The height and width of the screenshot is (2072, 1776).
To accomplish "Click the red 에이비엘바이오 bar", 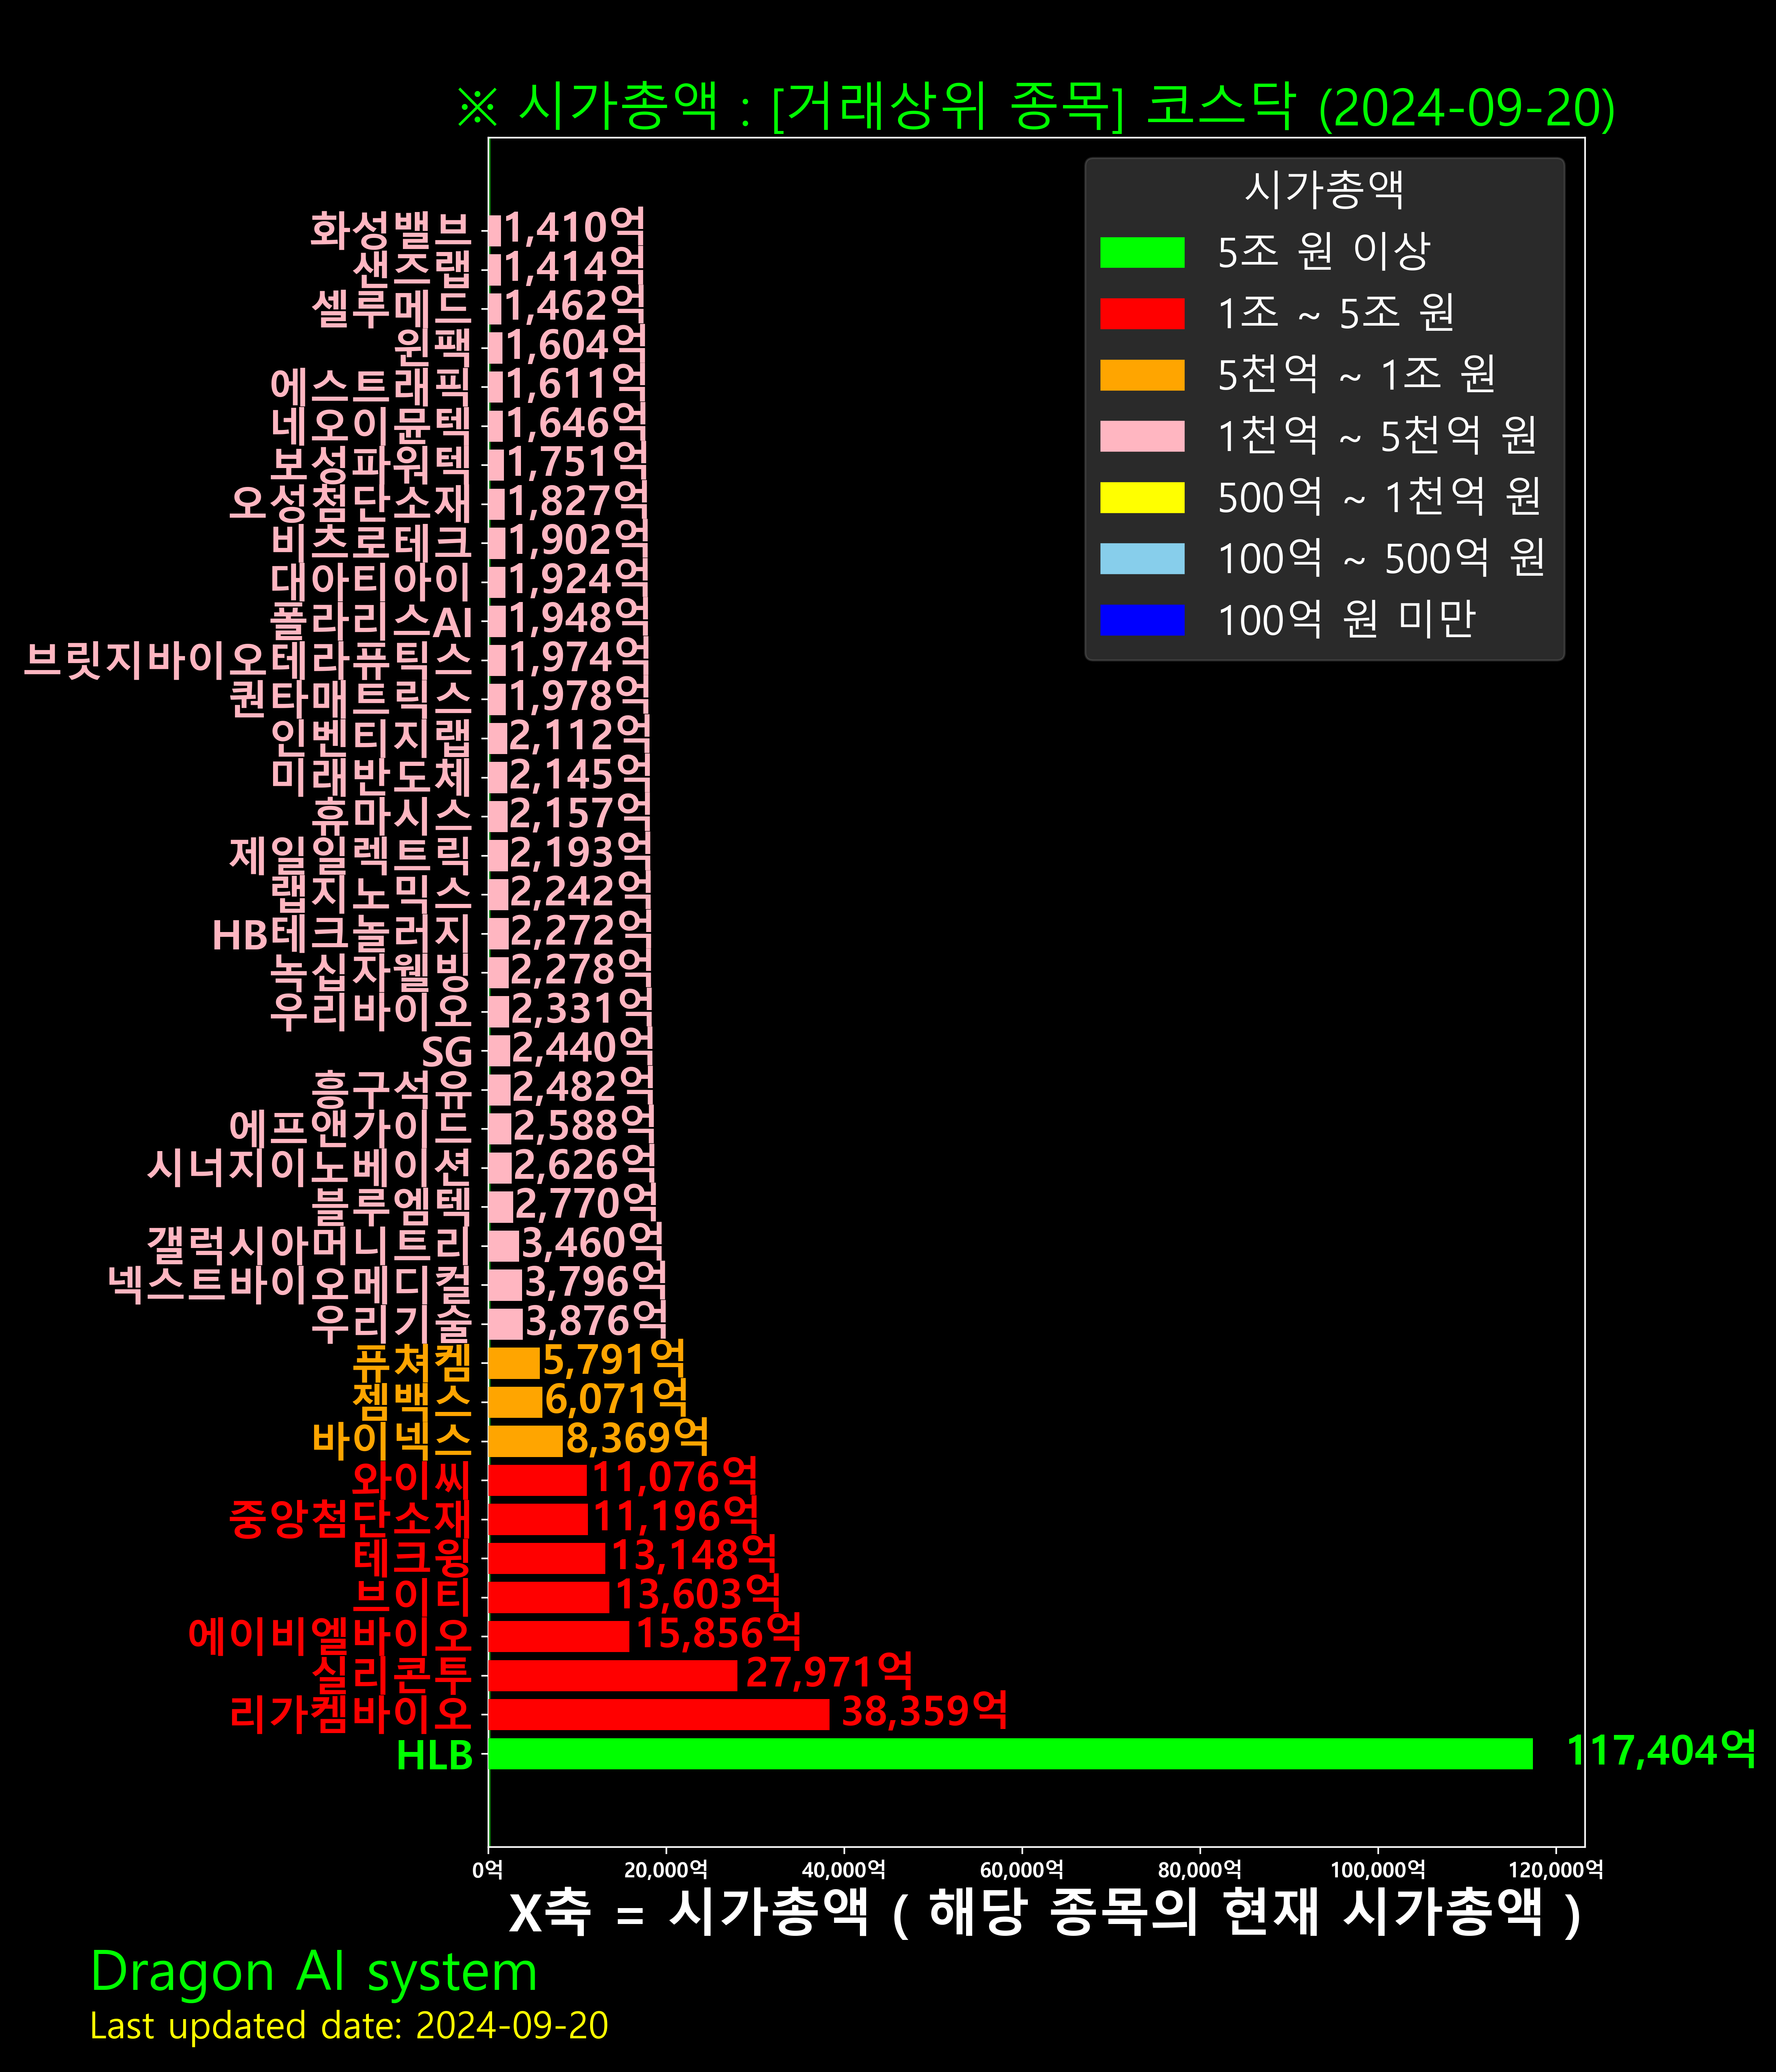I will click(559, 1636).
